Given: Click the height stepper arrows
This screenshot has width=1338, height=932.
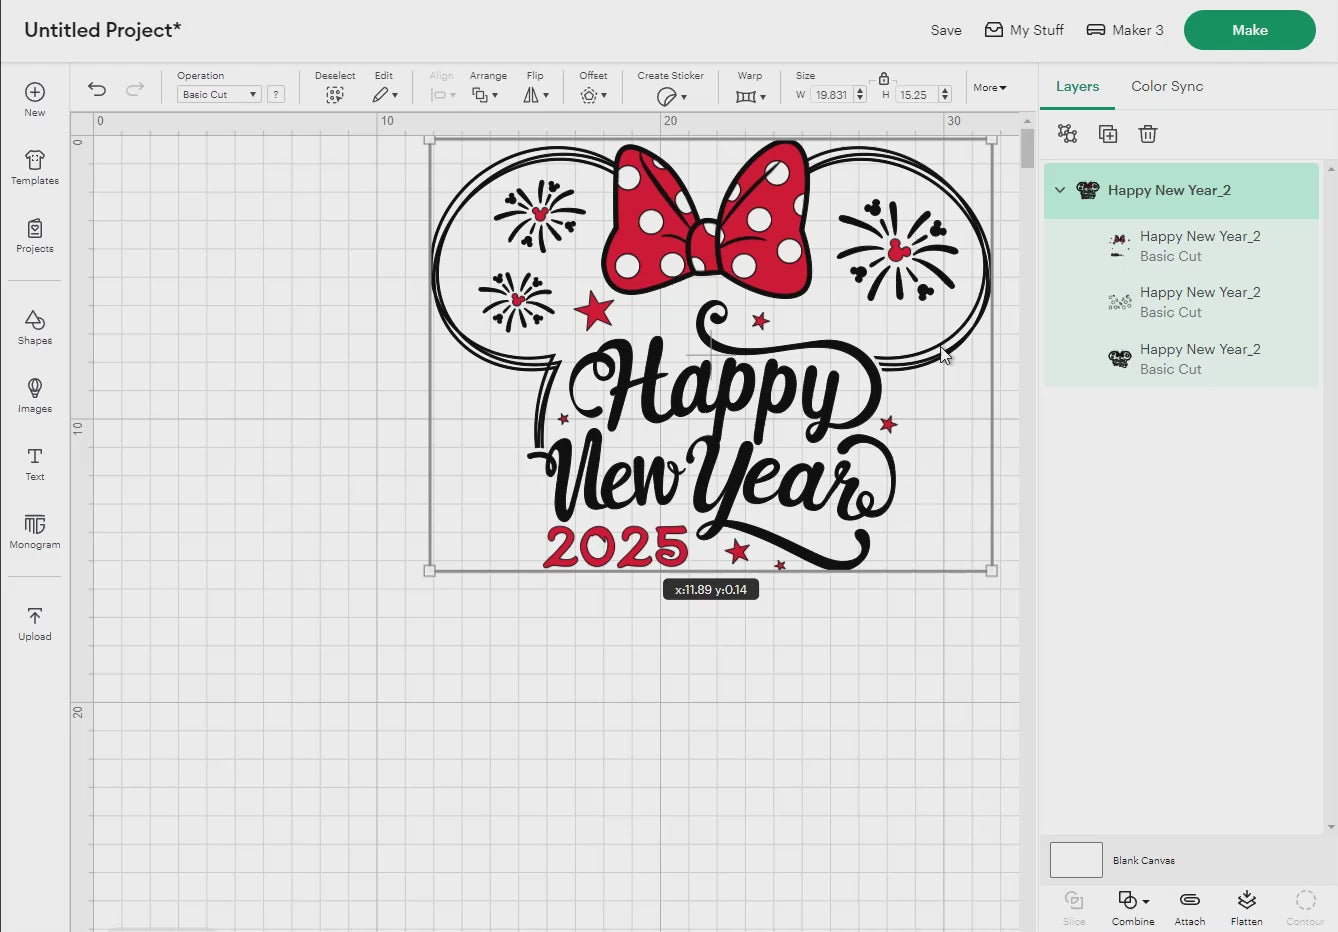Looking at the screenshot, I should point(945,95).
